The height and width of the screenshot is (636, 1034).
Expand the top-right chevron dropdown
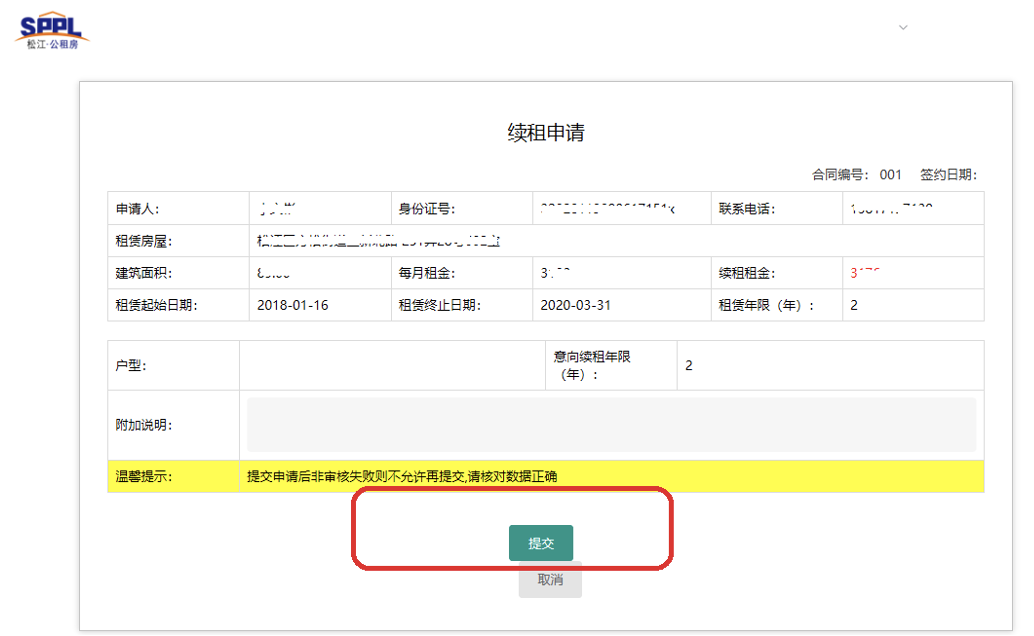(x=903, y=28)
